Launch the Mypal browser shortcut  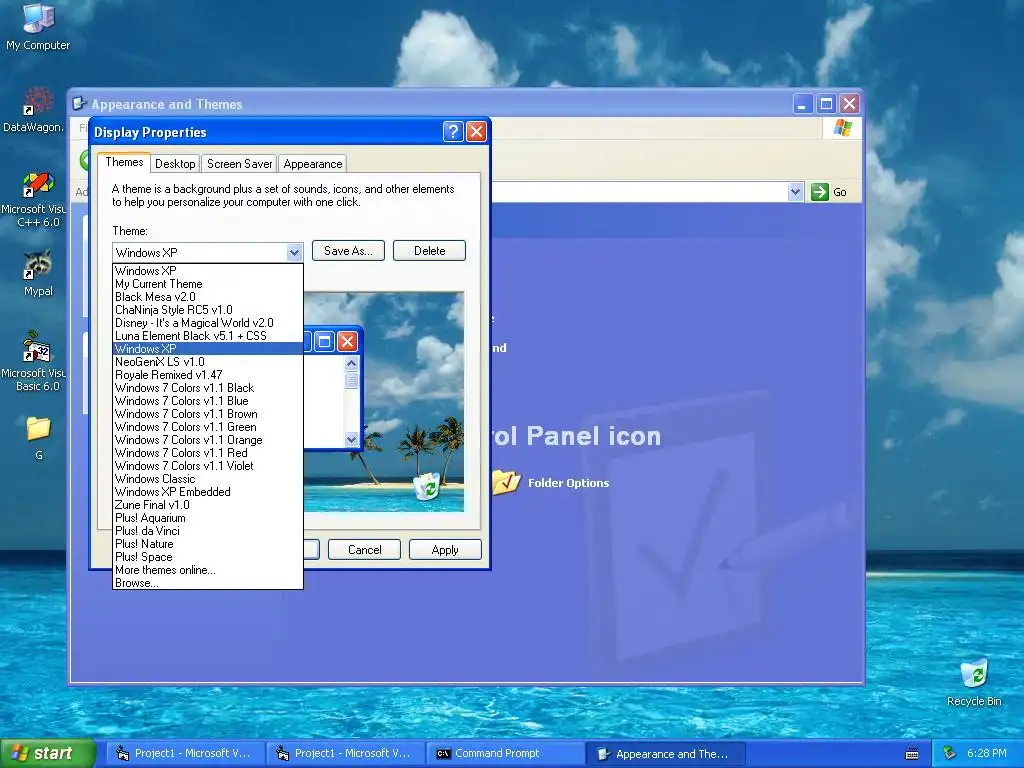point(38,272)
